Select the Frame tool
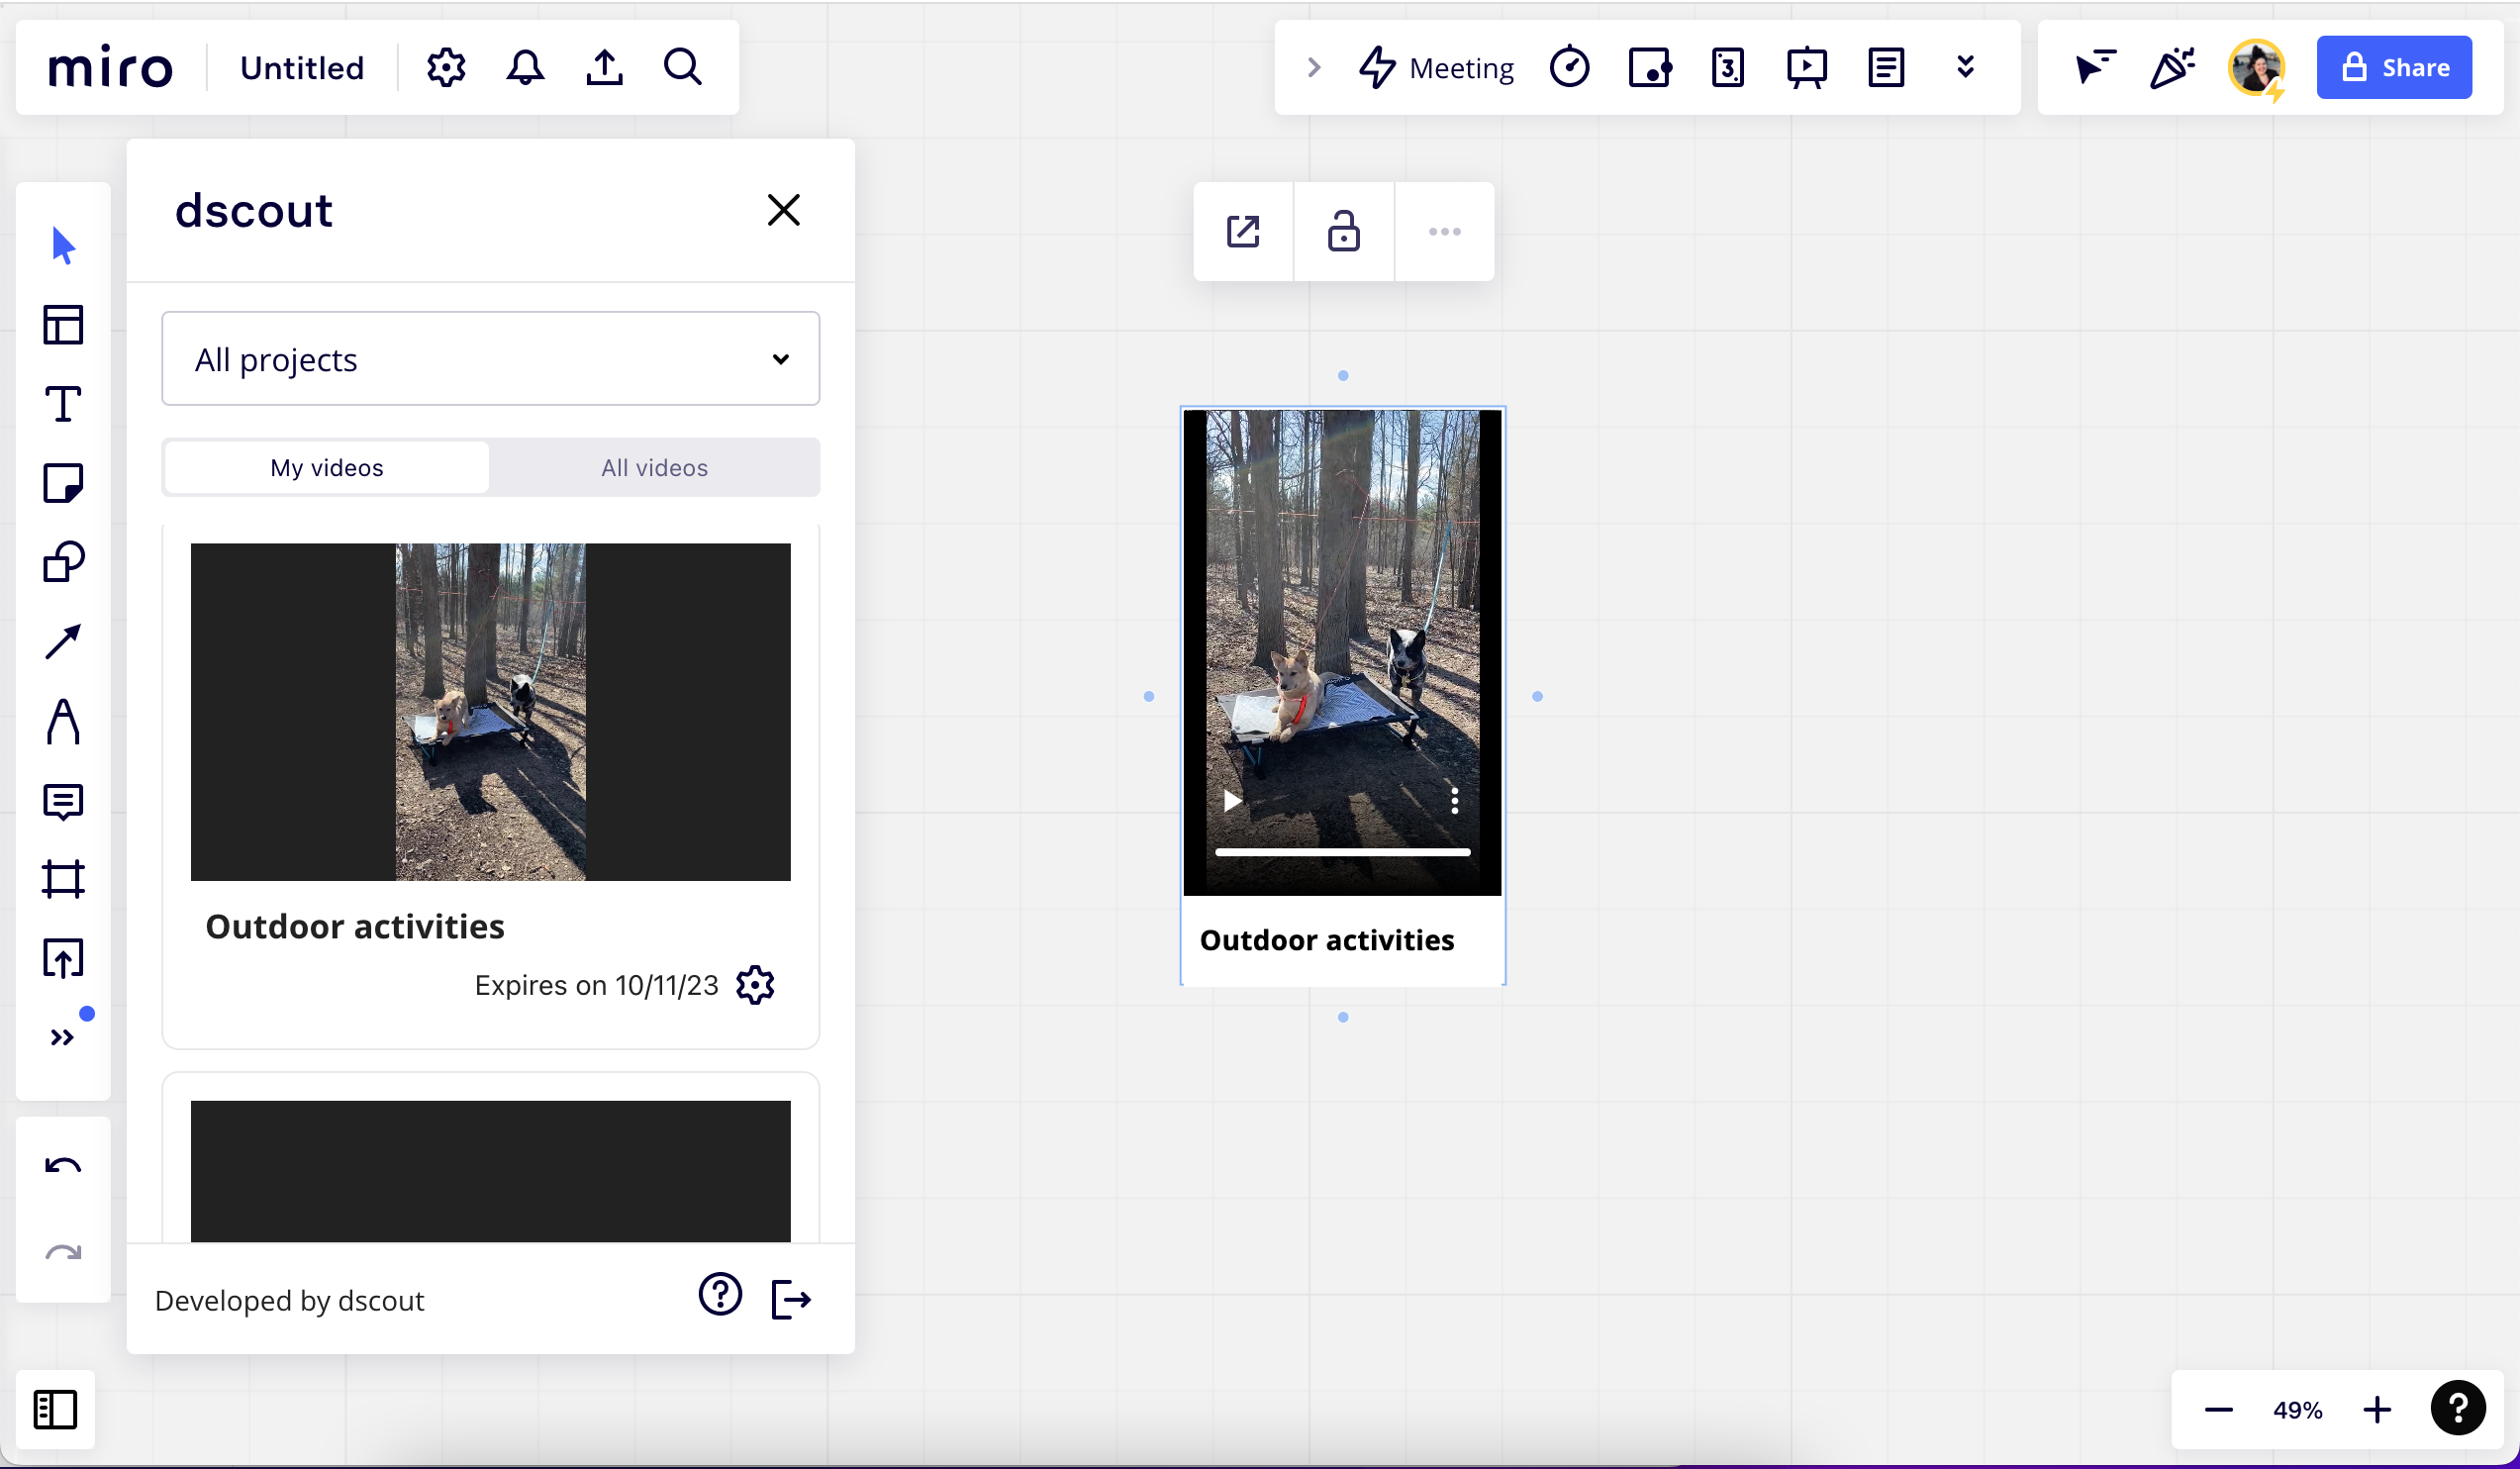This screenshot has width=2520, height=1469. click(63, 879)
